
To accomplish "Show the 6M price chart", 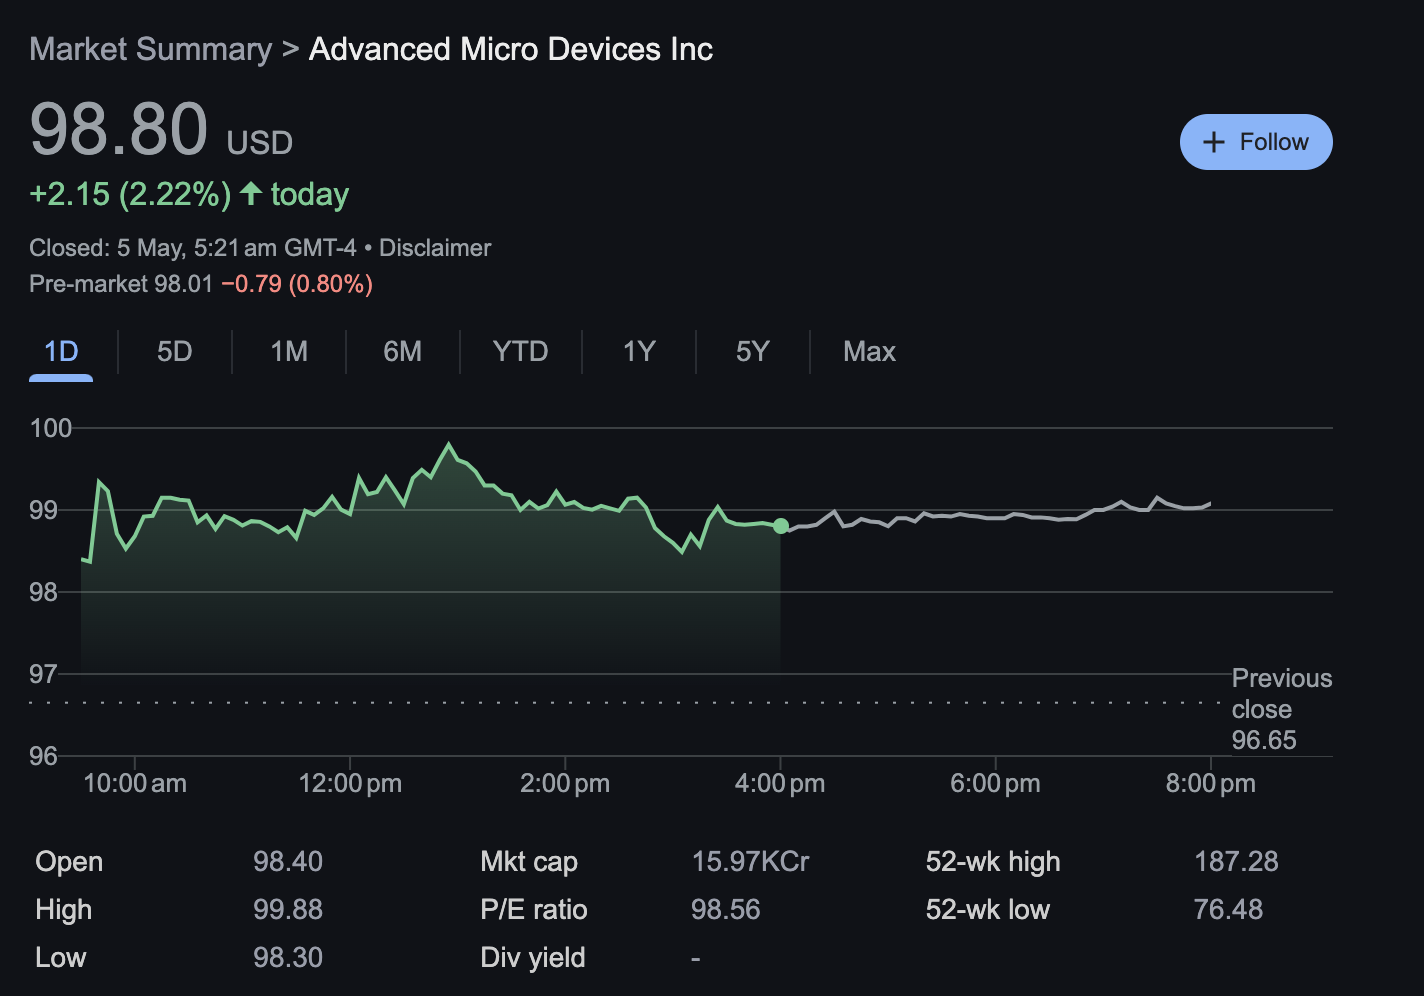I will [402, 352].
